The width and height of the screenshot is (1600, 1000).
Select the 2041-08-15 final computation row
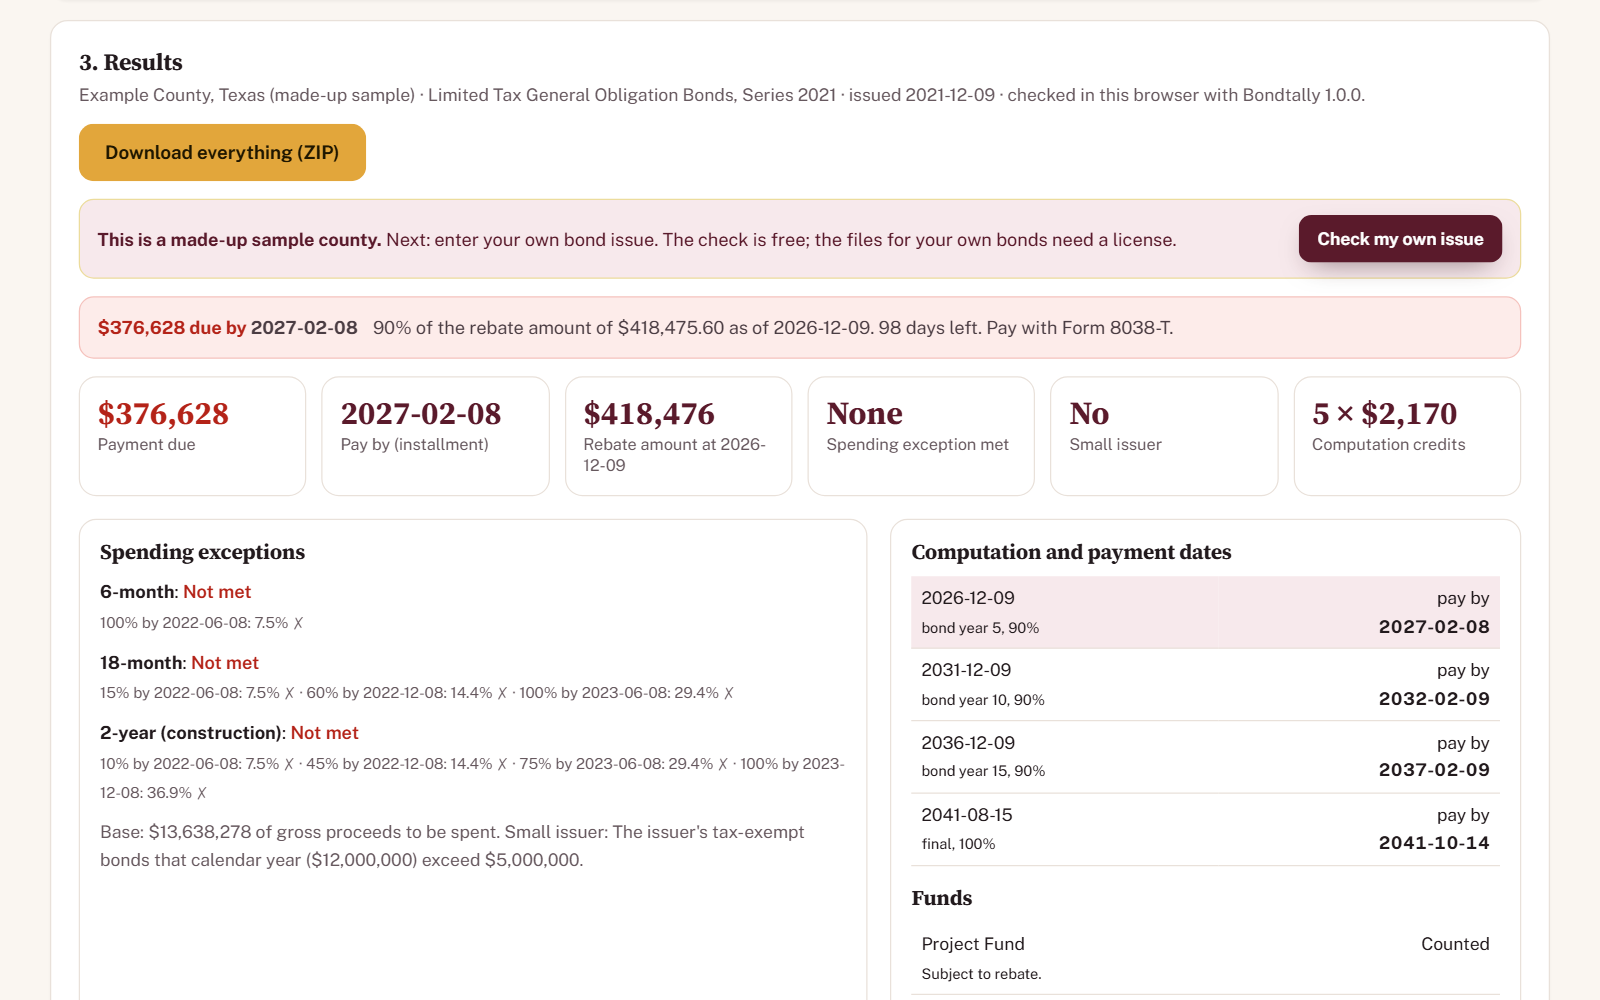point(1205,829)
